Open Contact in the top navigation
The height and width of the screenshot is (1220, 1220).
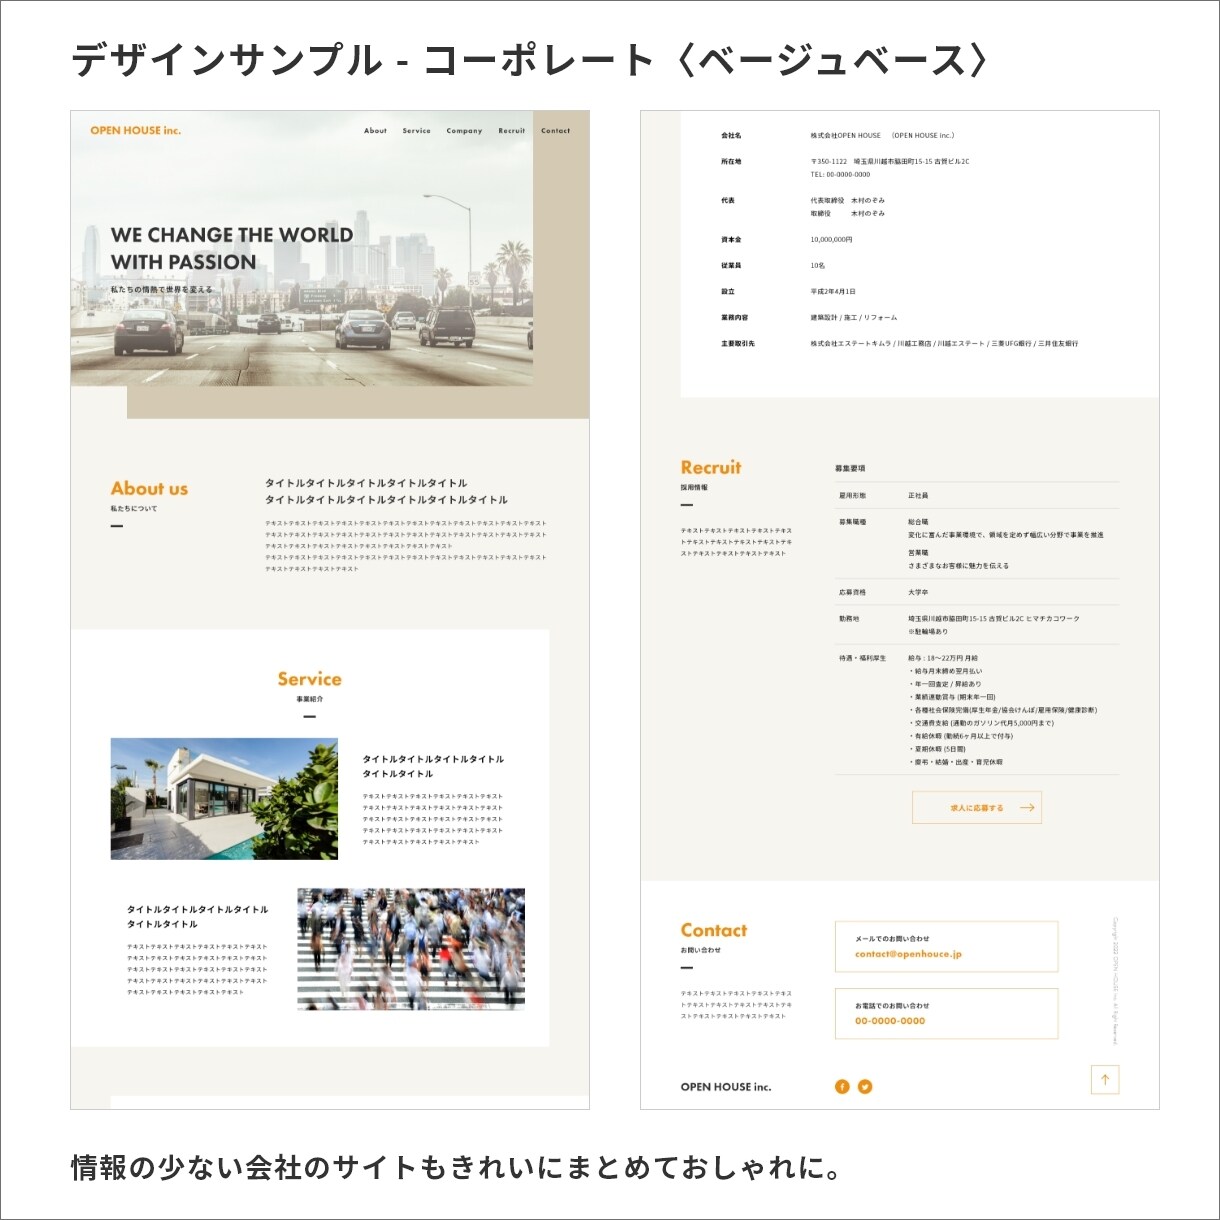point(555,131)
